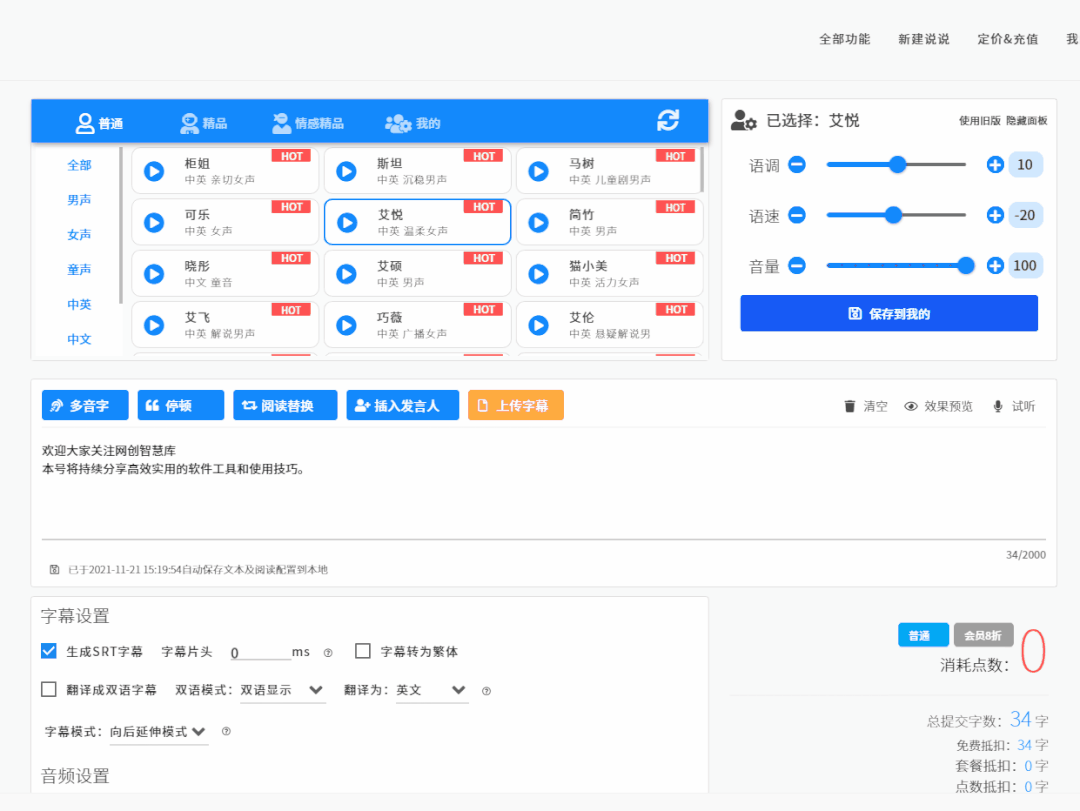
Task: Check the 翻译成双语字幕 option
Action: pyautogui.click(x=48, y=689)
